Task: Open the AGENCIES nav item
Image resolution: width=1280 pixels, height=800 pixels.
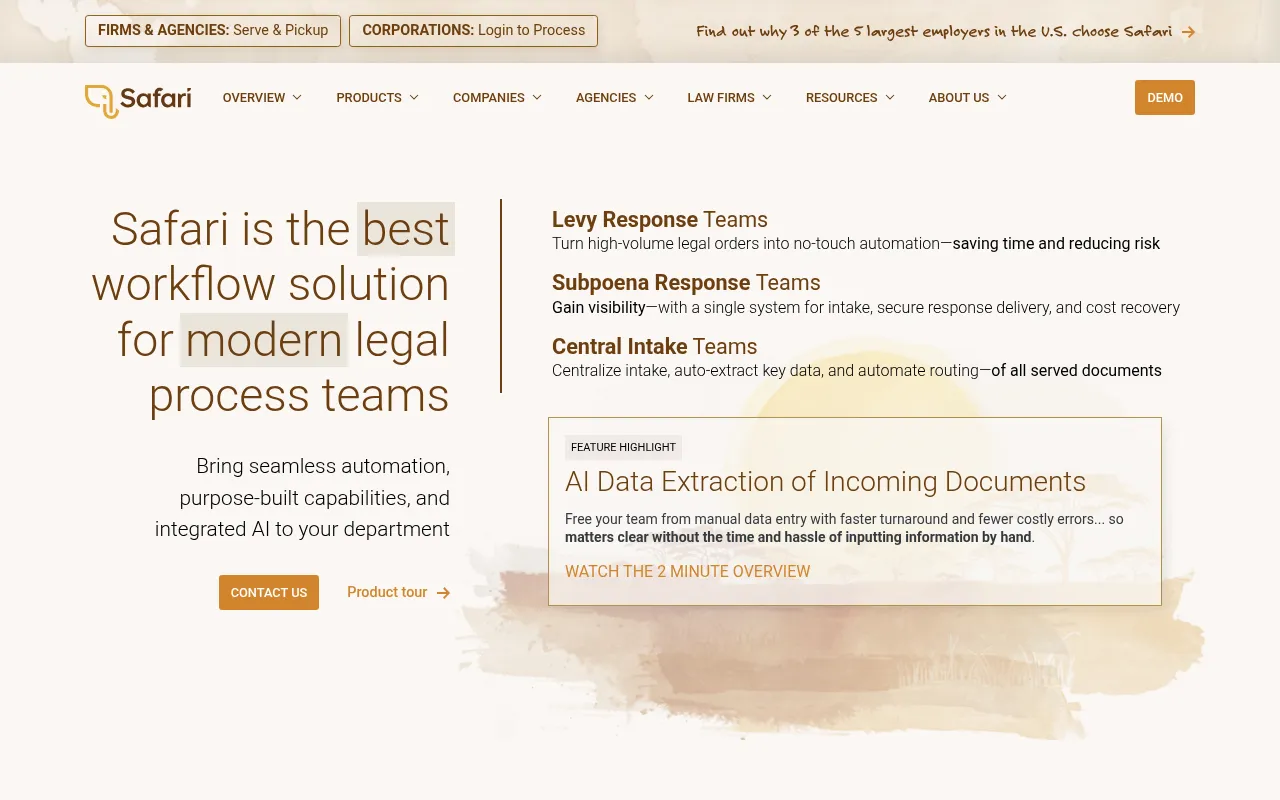Action: (606, 98)
